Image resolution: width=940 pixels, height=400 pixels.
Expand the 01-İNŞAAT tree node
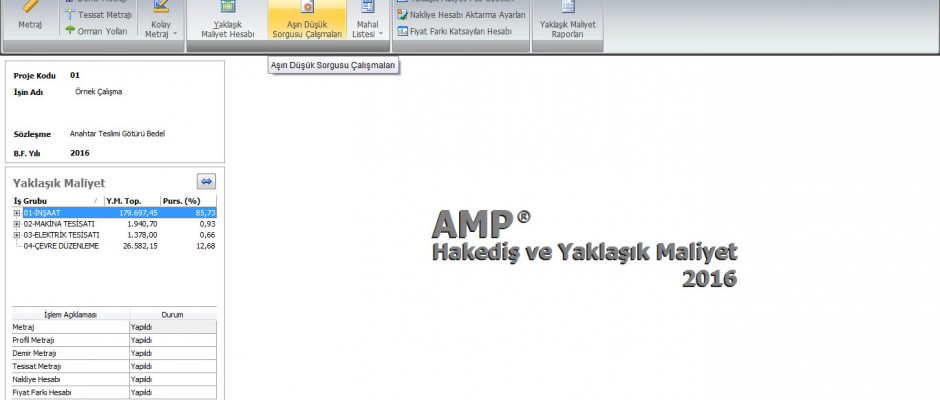[16, 213]
